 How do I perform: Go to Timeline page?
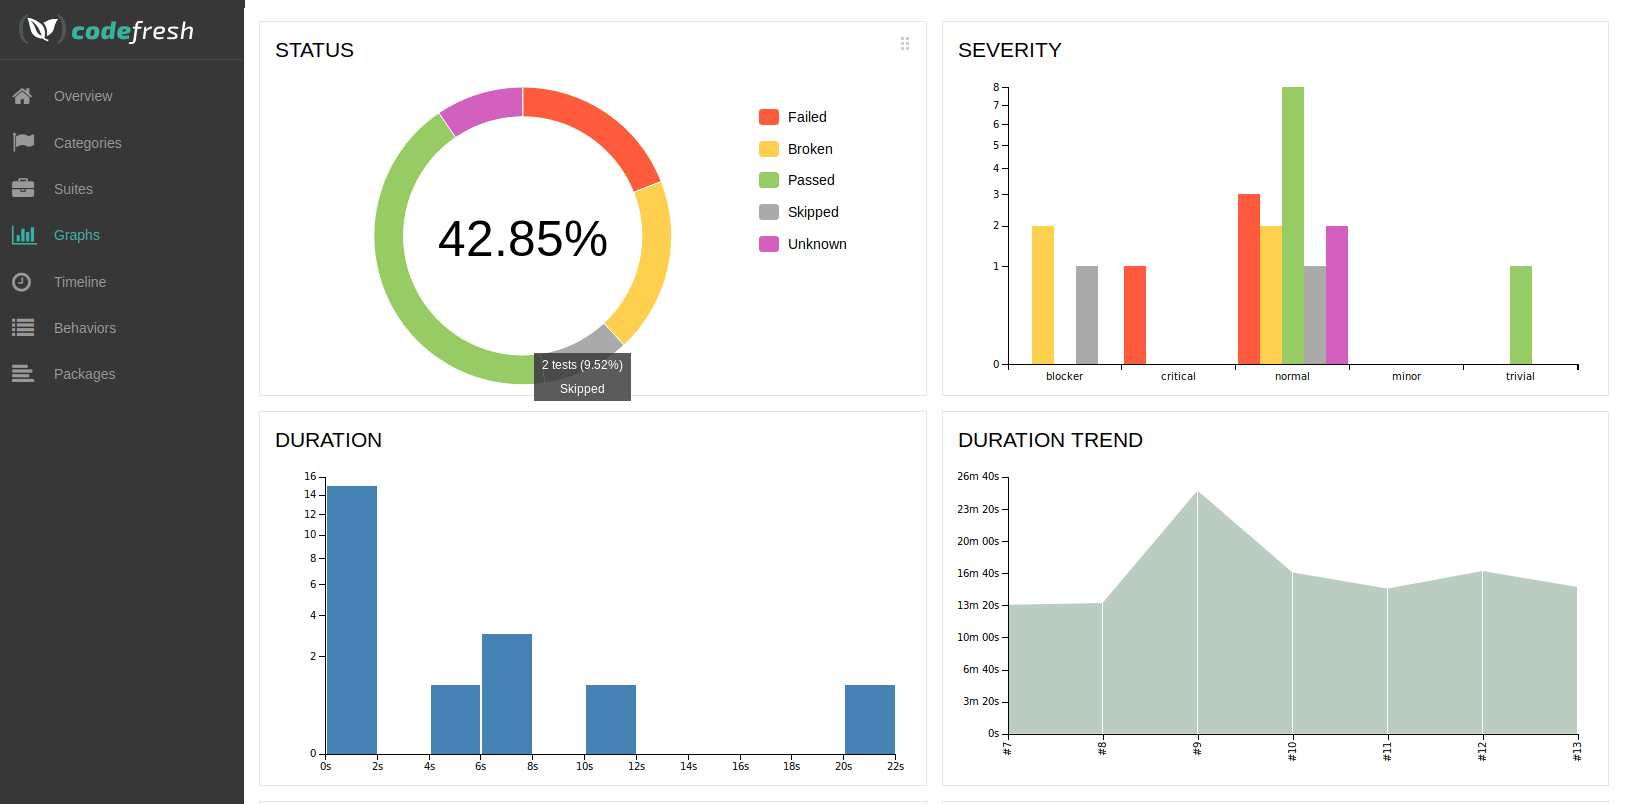click(x=80, y=282)
